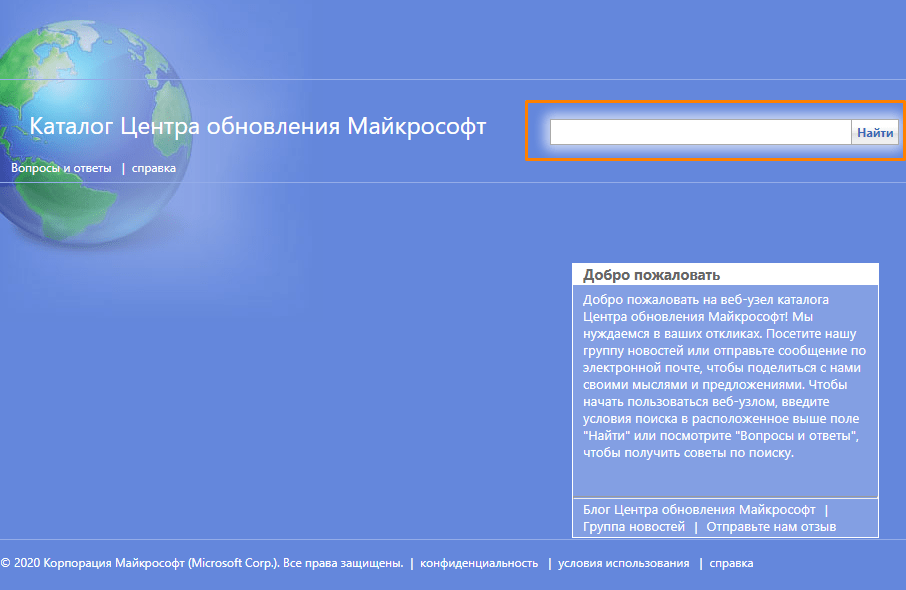Open the Группа новостей link
Viewport: 906px width, 590px height.
pos(634,526)
